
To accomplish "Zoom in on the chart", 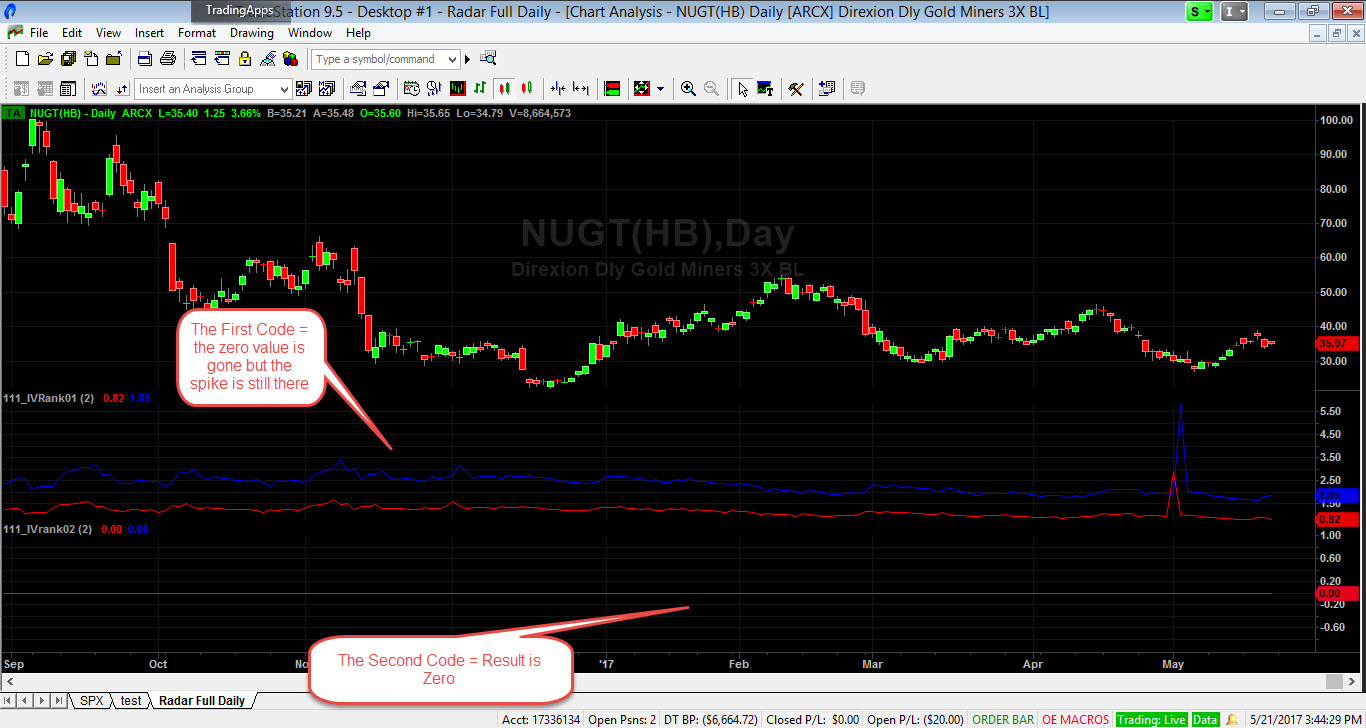I will tap(688, 89).
